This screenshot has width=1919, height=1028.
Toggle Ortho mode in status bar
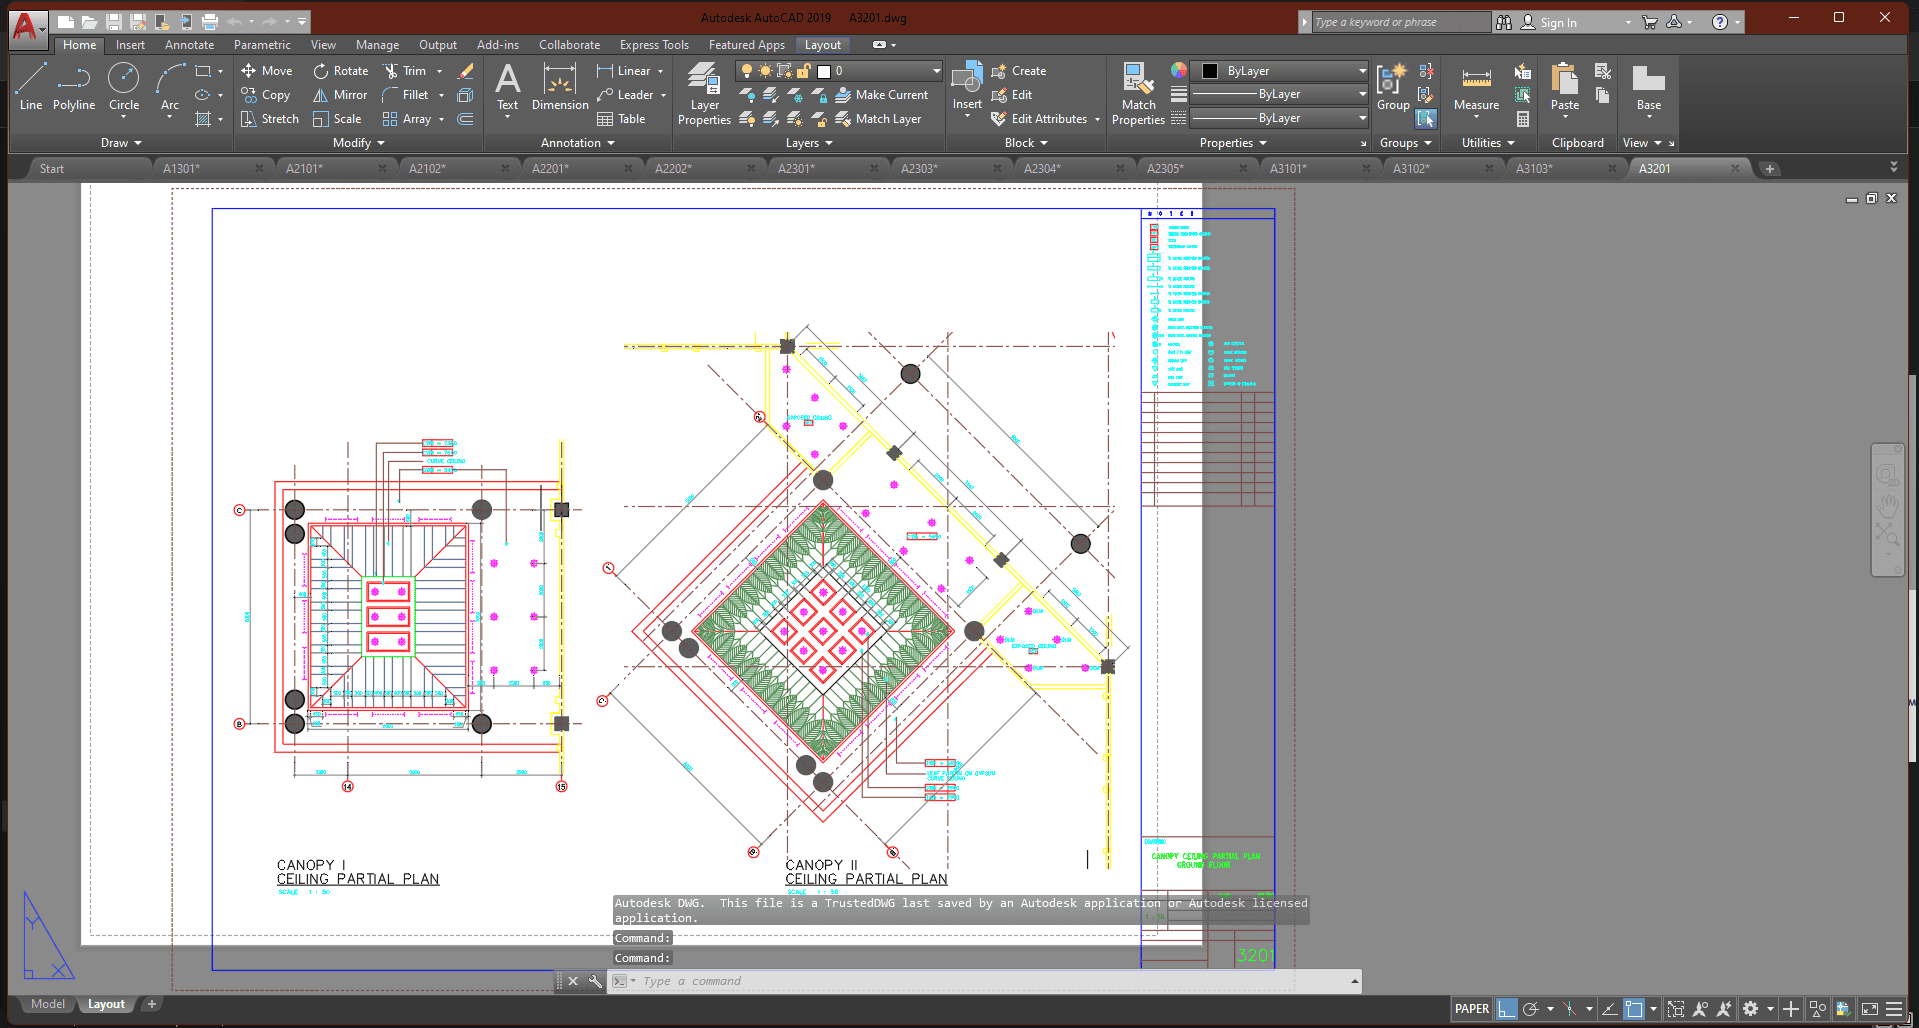coord(1507,1009)
